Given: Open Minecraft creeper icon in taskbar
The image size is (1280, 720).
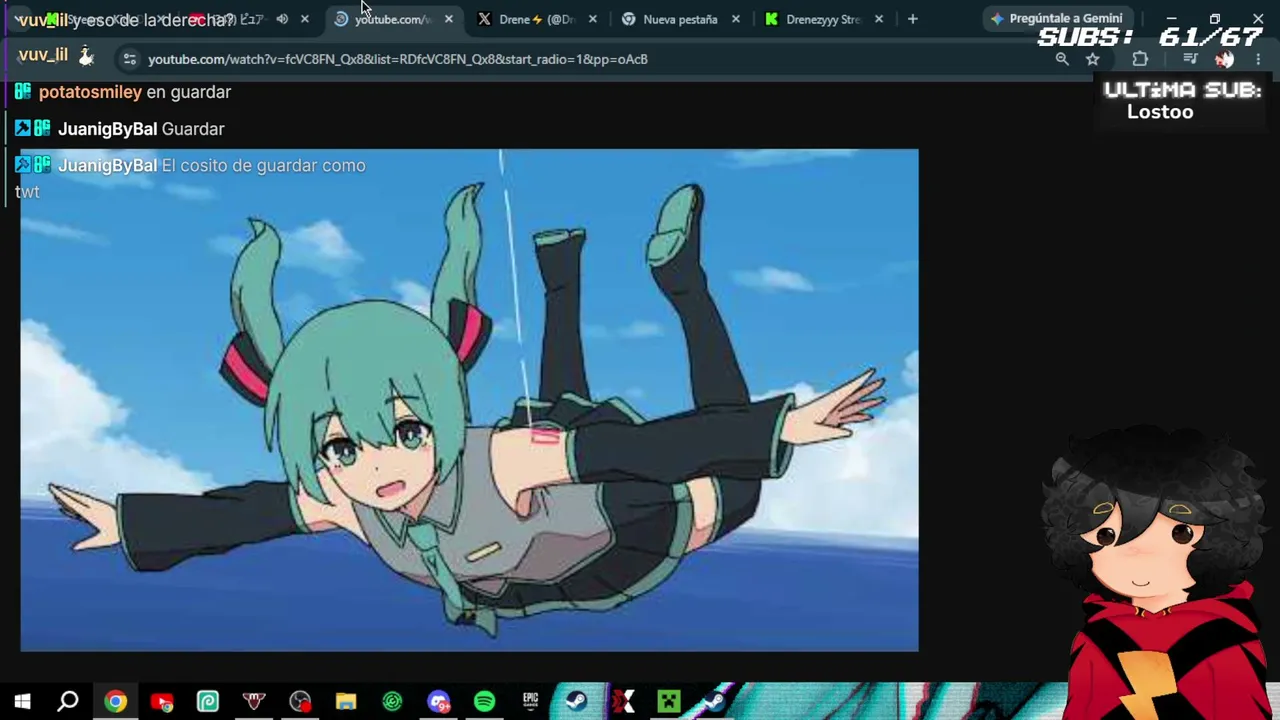Looking at the screenshot, I should point(668,702).
